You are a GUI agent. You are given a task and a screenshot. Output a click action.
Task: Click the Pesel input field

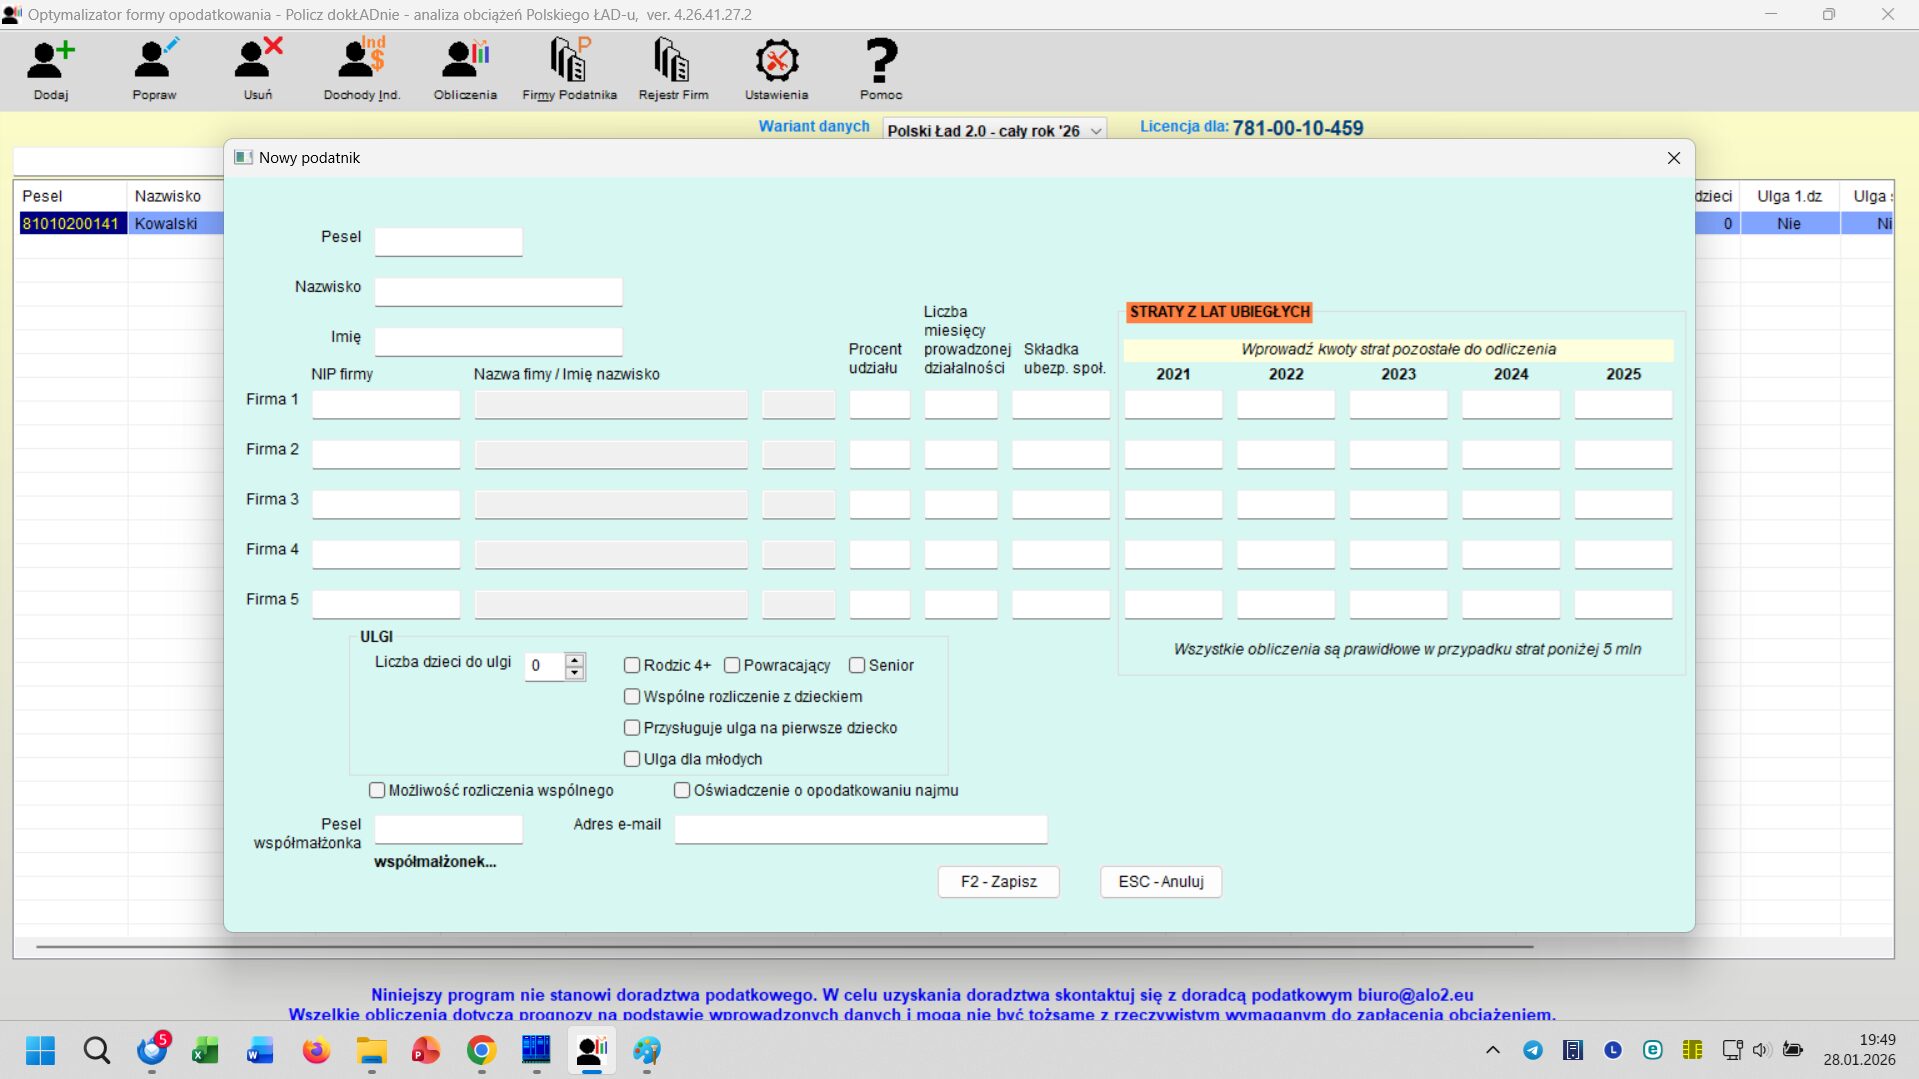(448, 241)
